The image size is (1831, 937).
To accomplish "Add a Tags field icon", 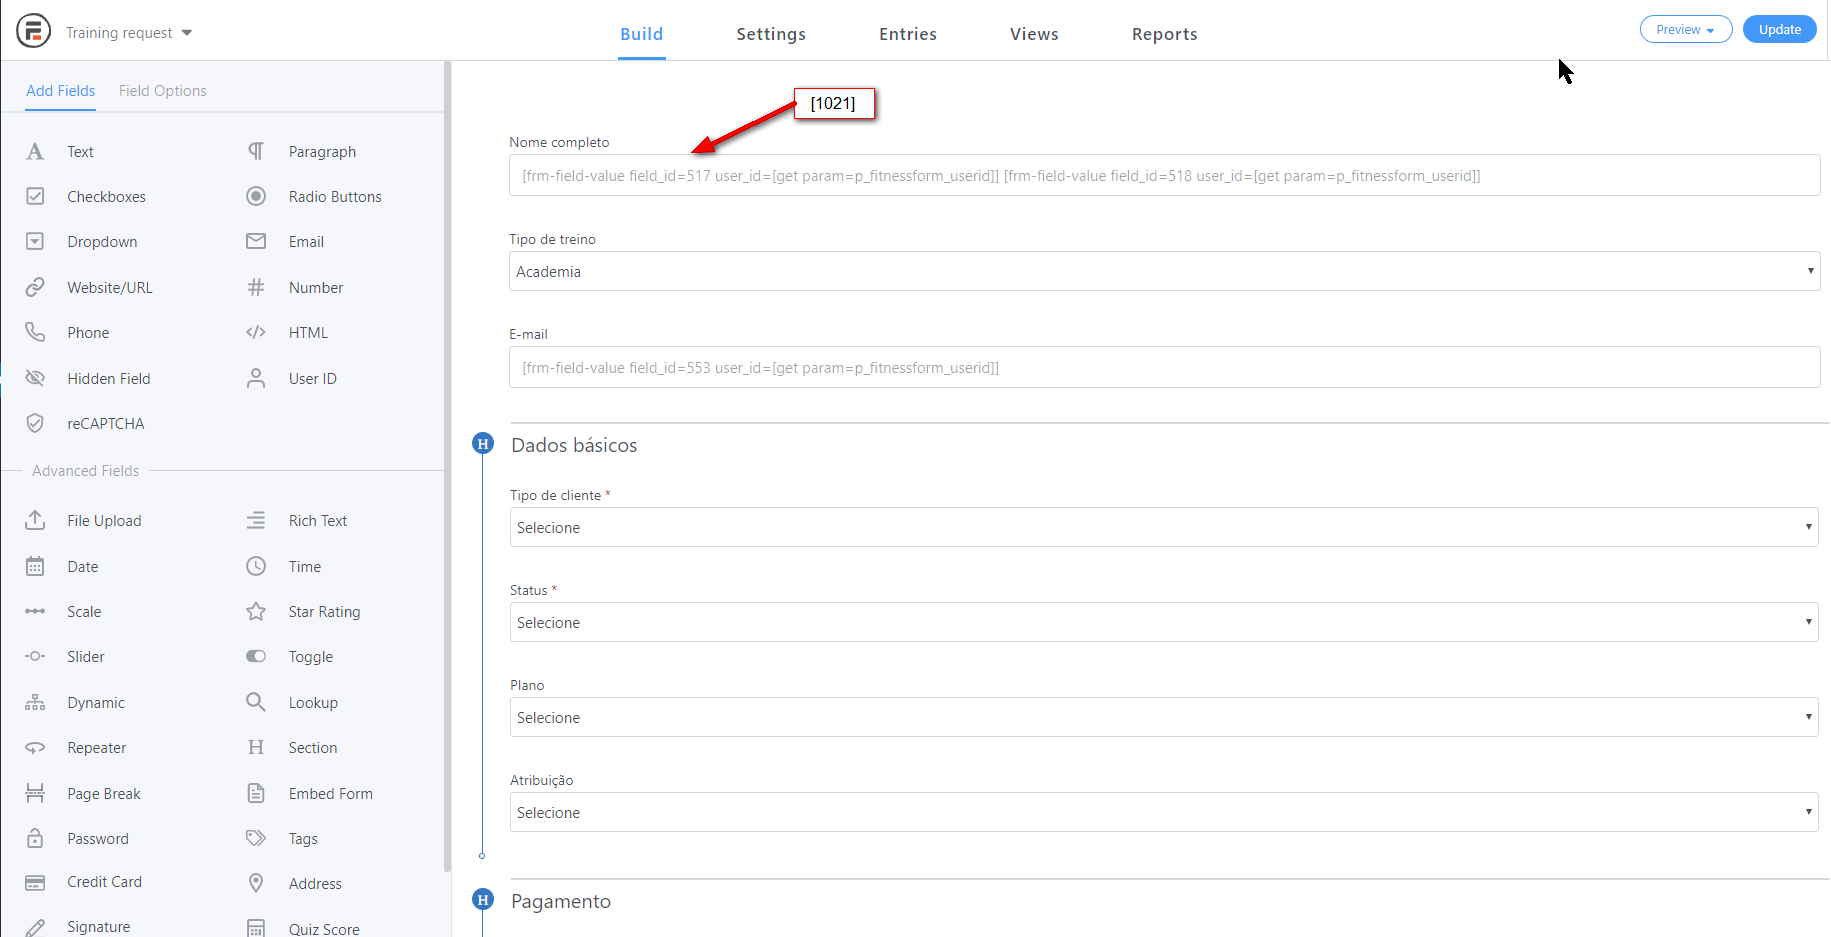I will coord(256,838).
